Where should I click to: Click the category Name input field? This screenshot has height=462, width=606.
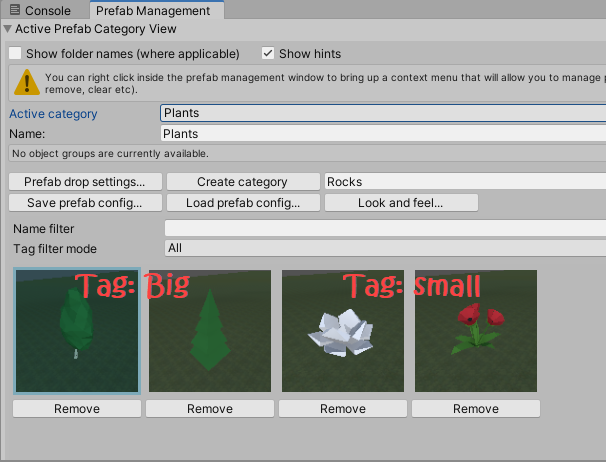click(383, 134)
